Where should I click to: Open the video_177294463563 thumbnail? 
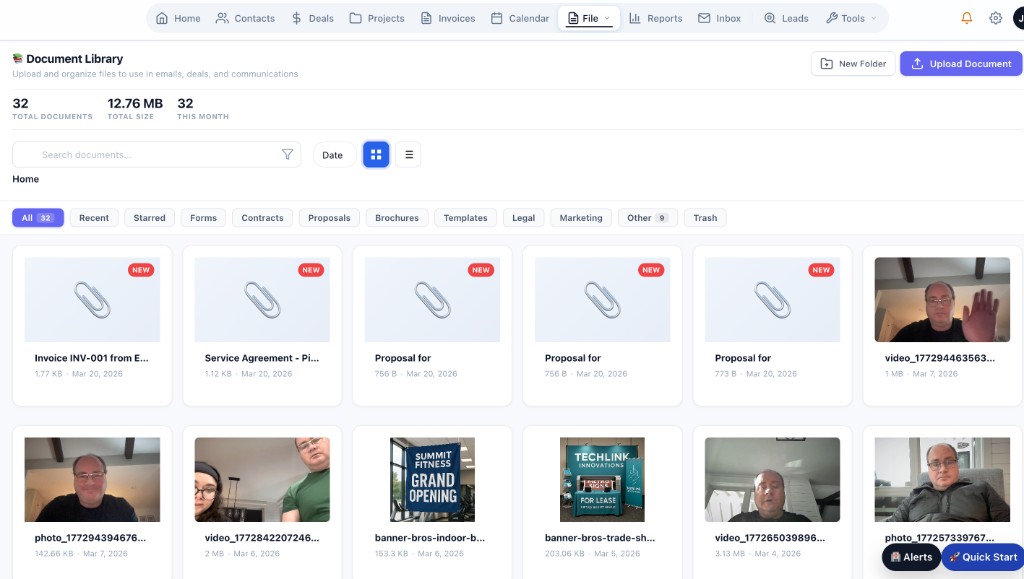coord(941,299)
